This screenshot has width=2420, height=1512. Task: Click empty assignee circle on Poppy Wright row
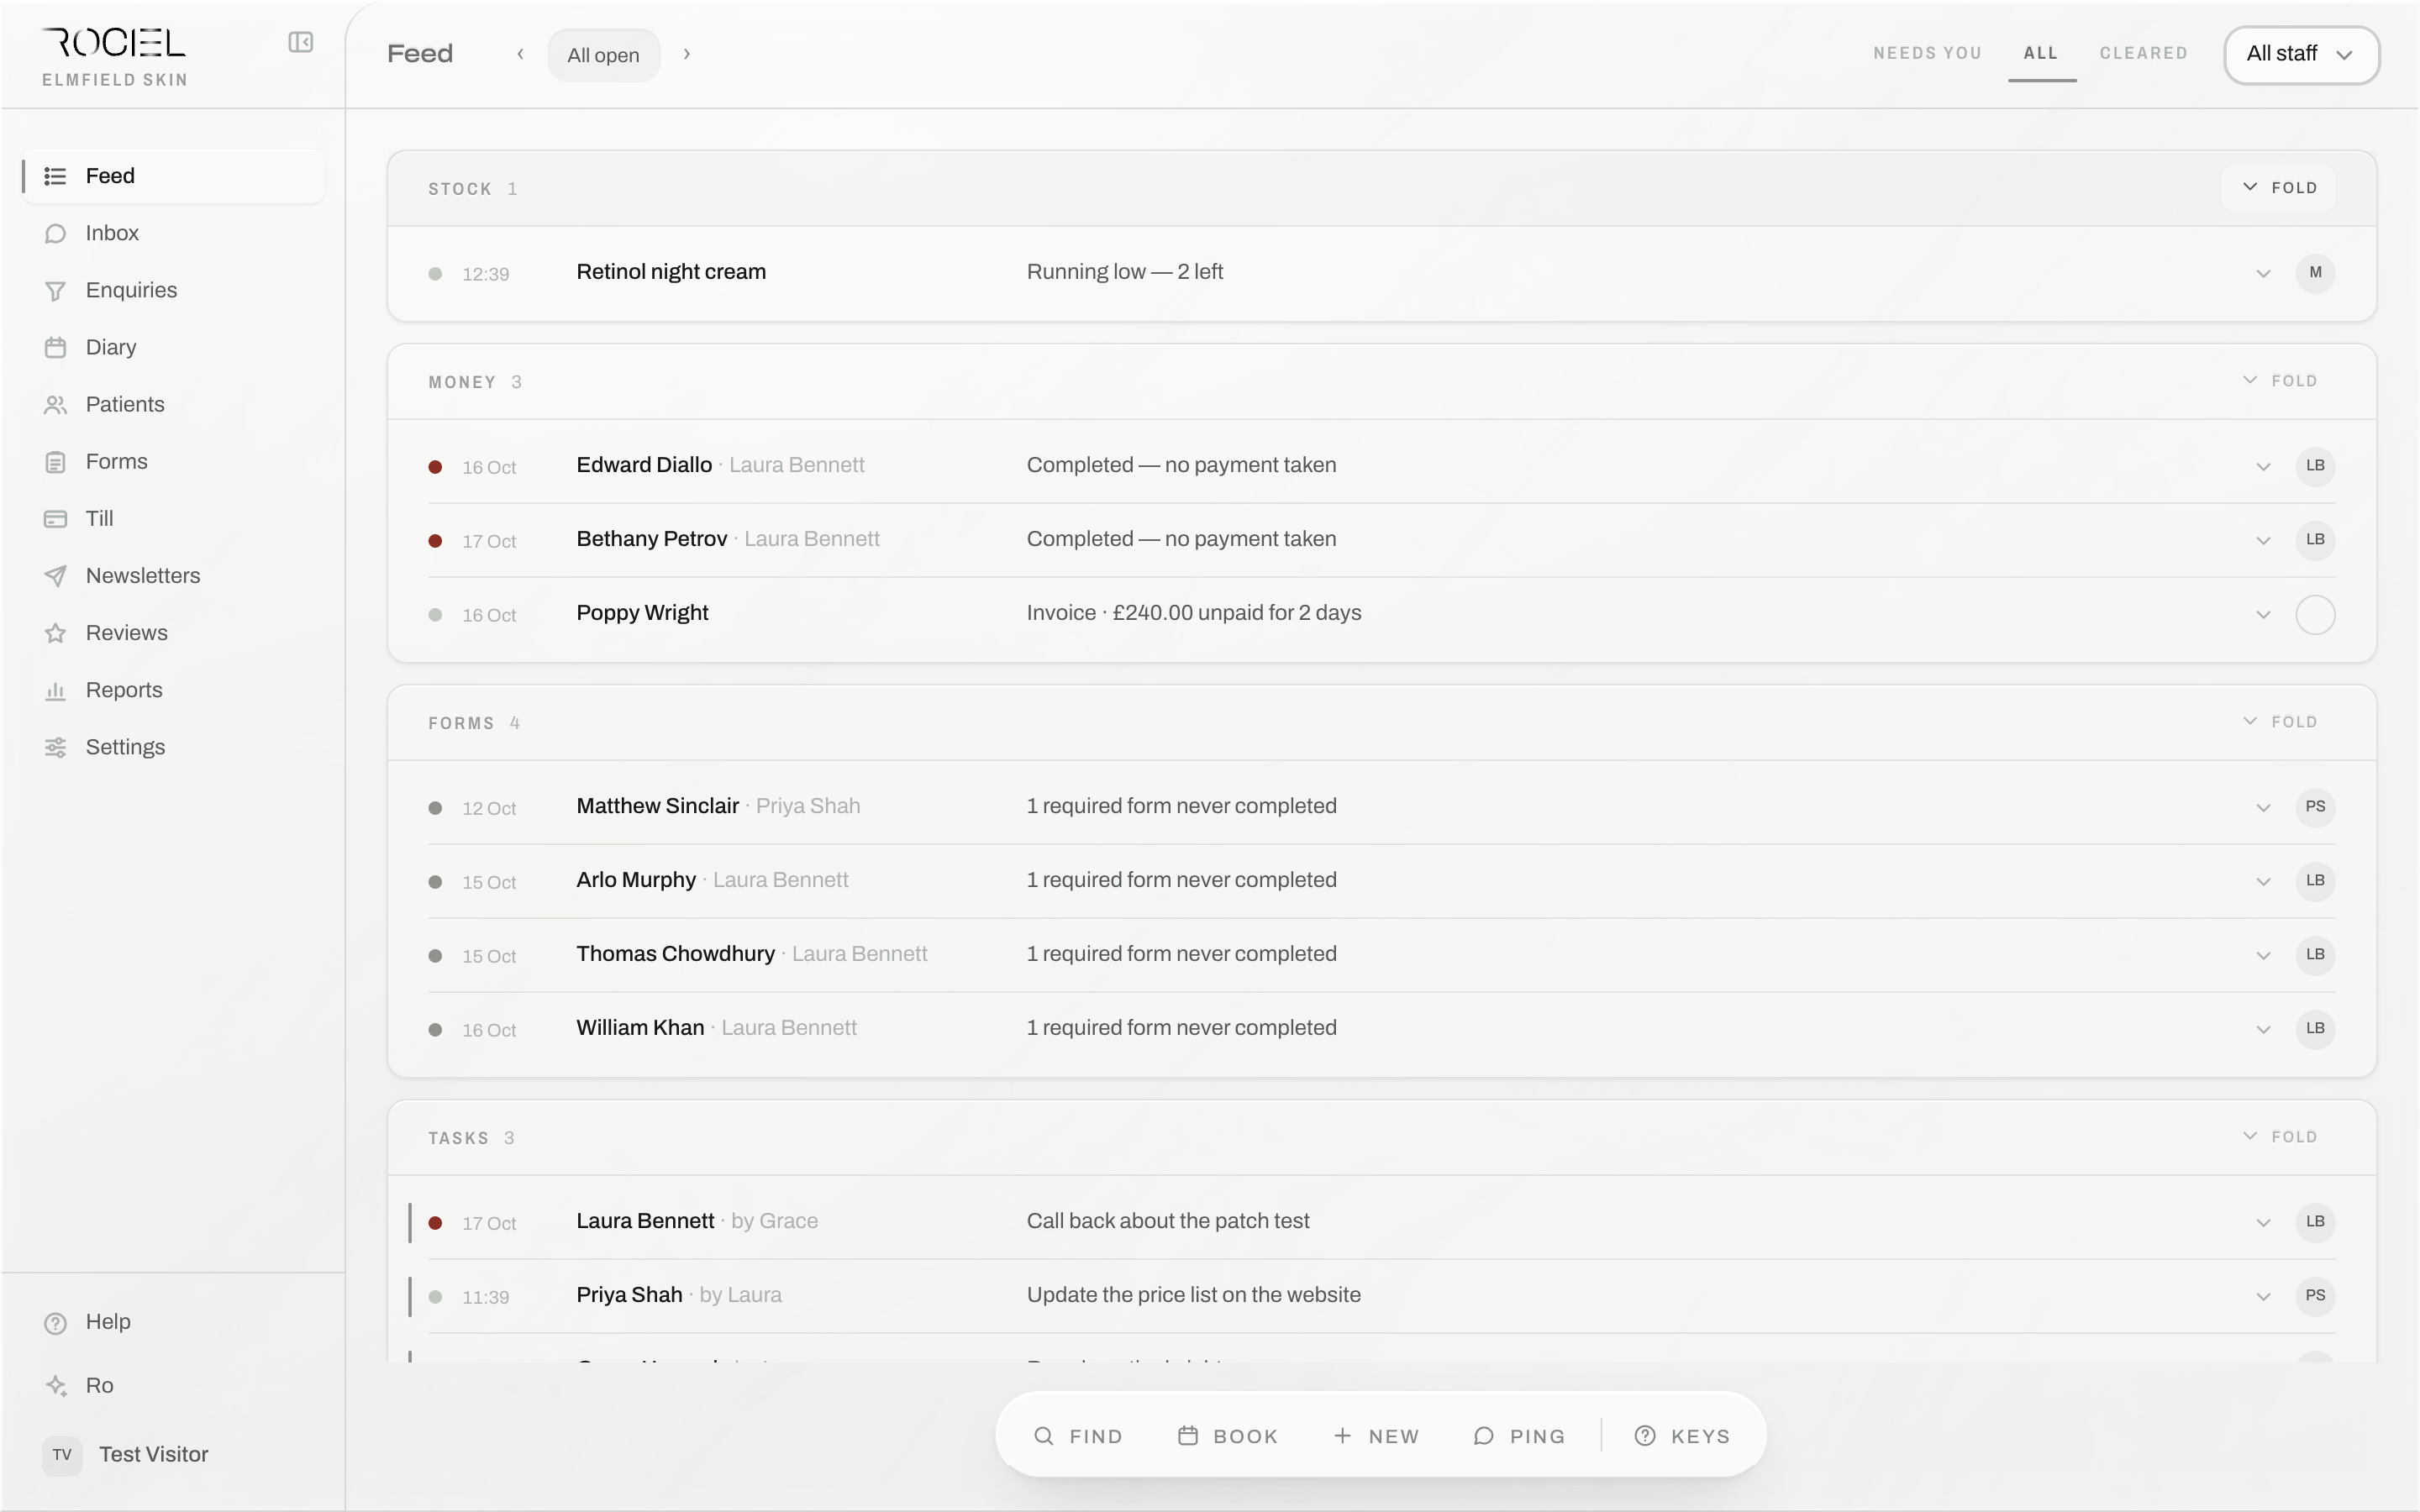(x=2315, y=614)
